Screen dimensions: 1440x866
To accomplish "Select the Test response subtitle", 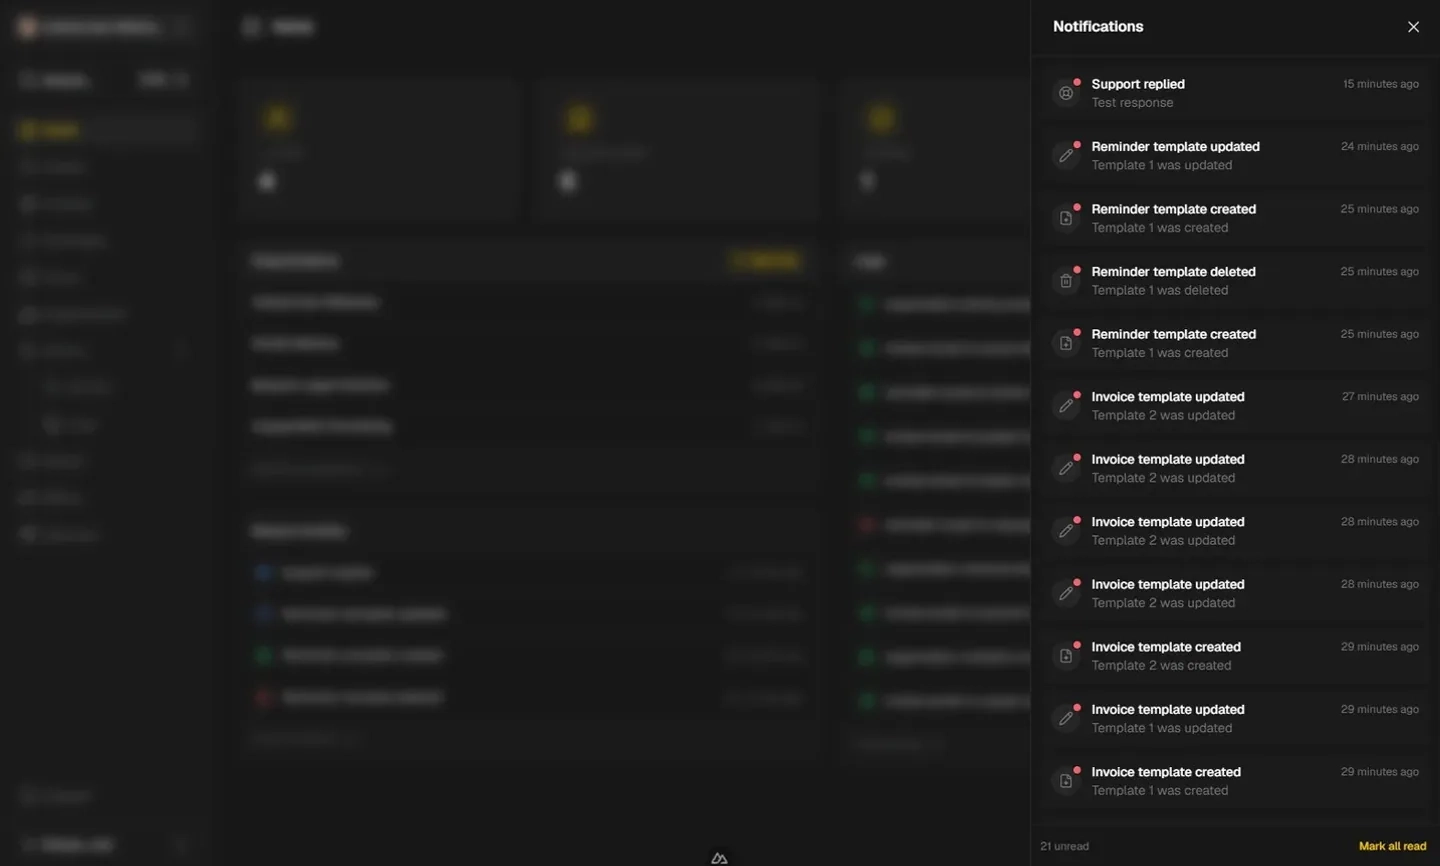I will click(x=1132, y=103).
